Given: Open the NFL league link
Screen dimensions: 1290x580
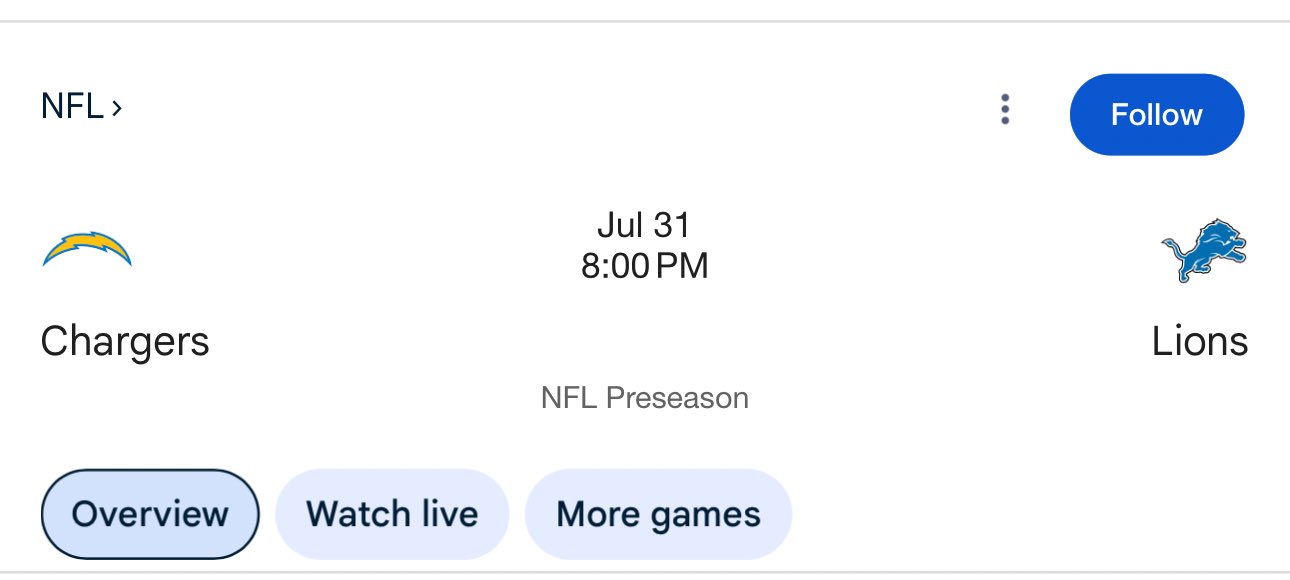Looking at the screenshot, I should coord(72,106).
